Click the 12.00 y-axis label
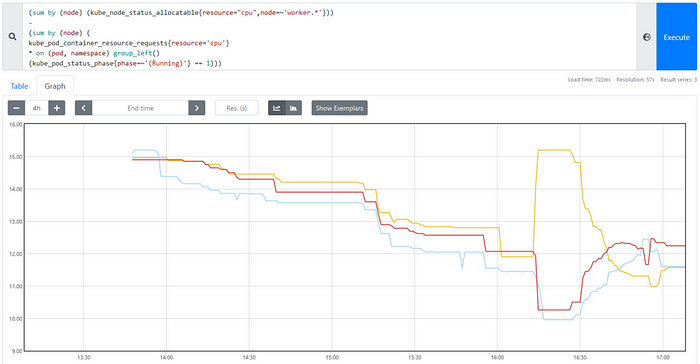This screenshot has width=700, height=364. [x=16, y=254]
